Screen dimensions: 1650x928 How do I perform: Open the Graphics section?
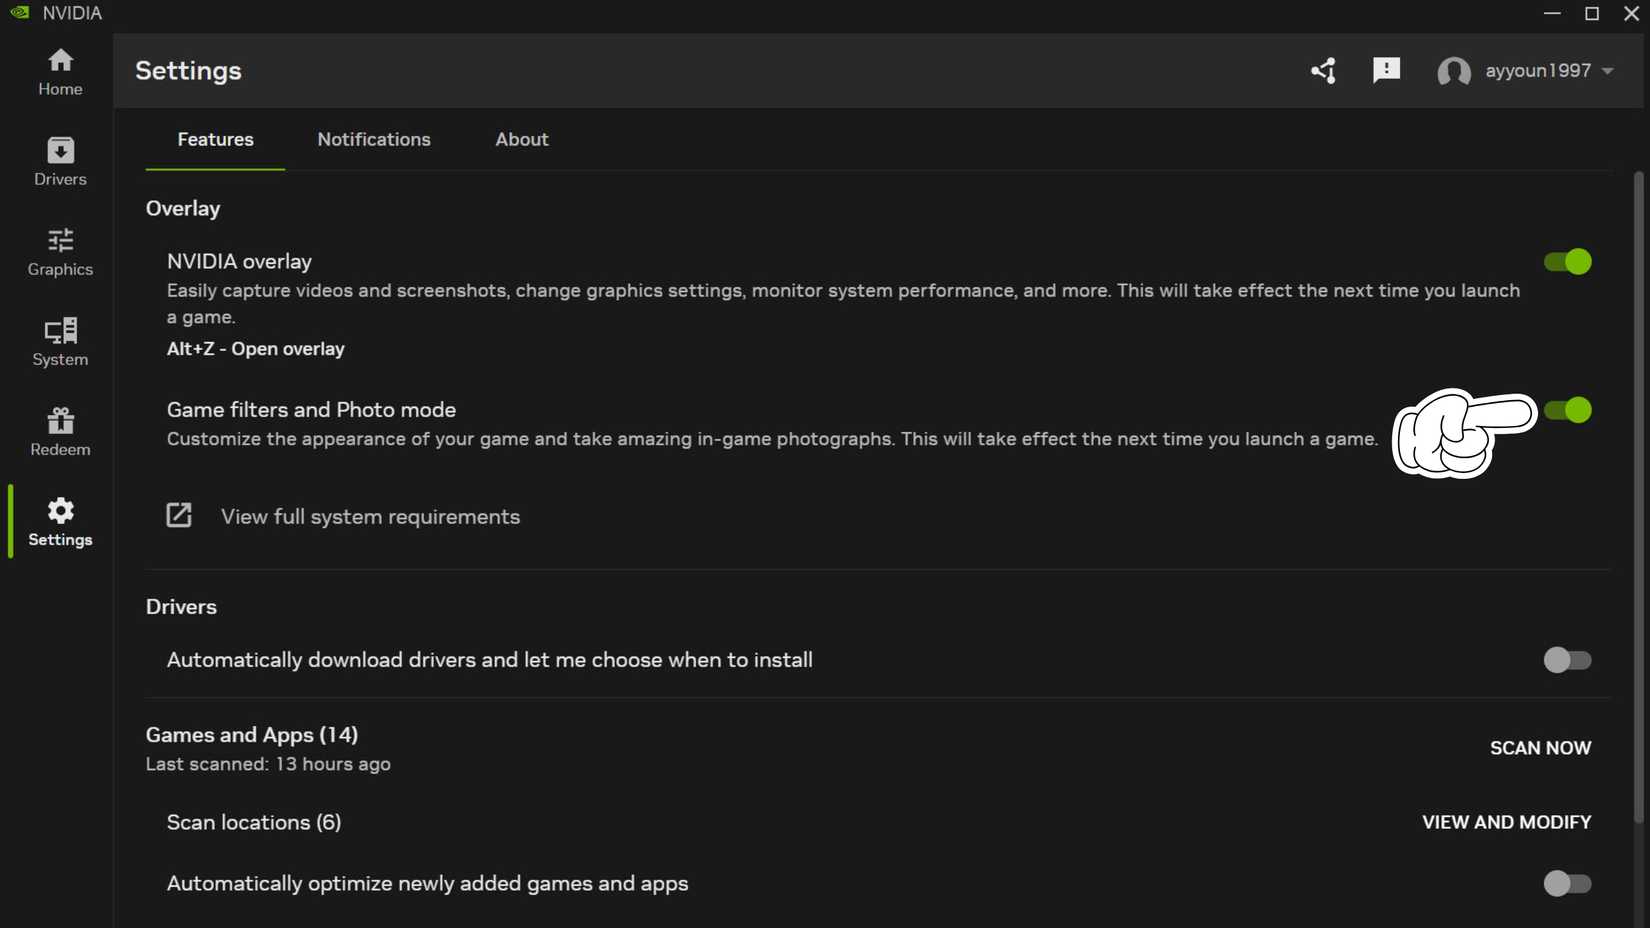click(x=60, y=252)
